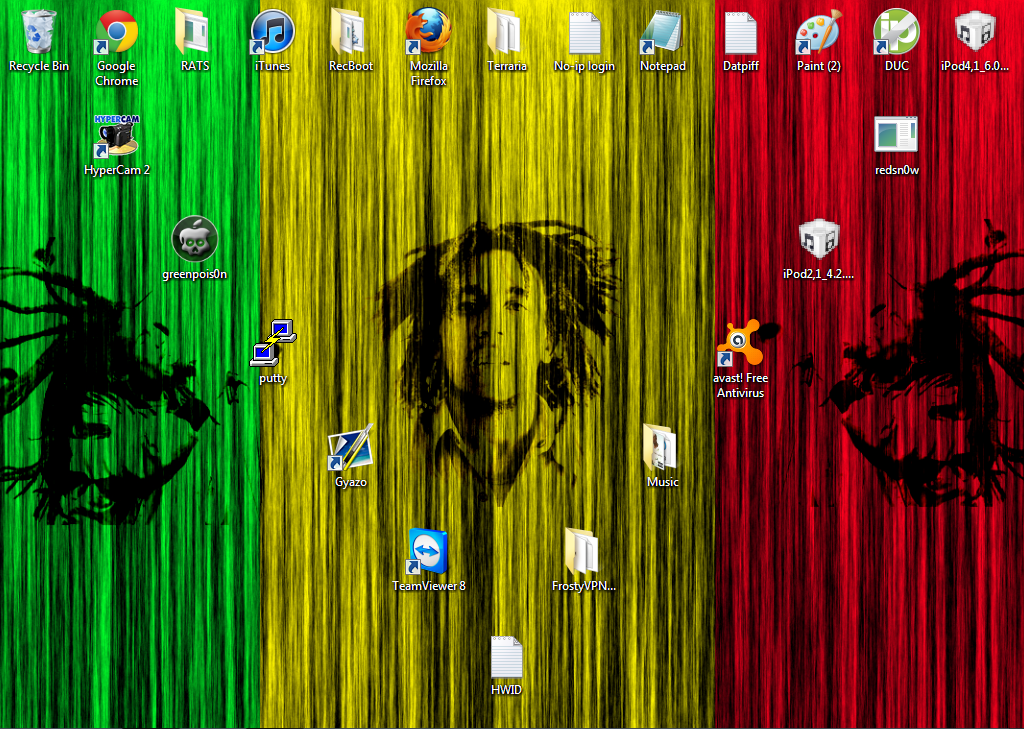Select the Datpiff file icon

(741, 33)
